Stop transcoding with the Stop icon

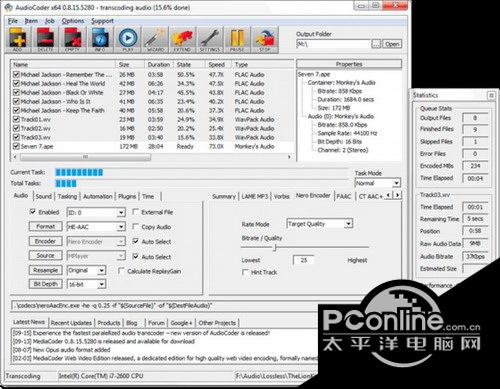(x=265, y=40)
